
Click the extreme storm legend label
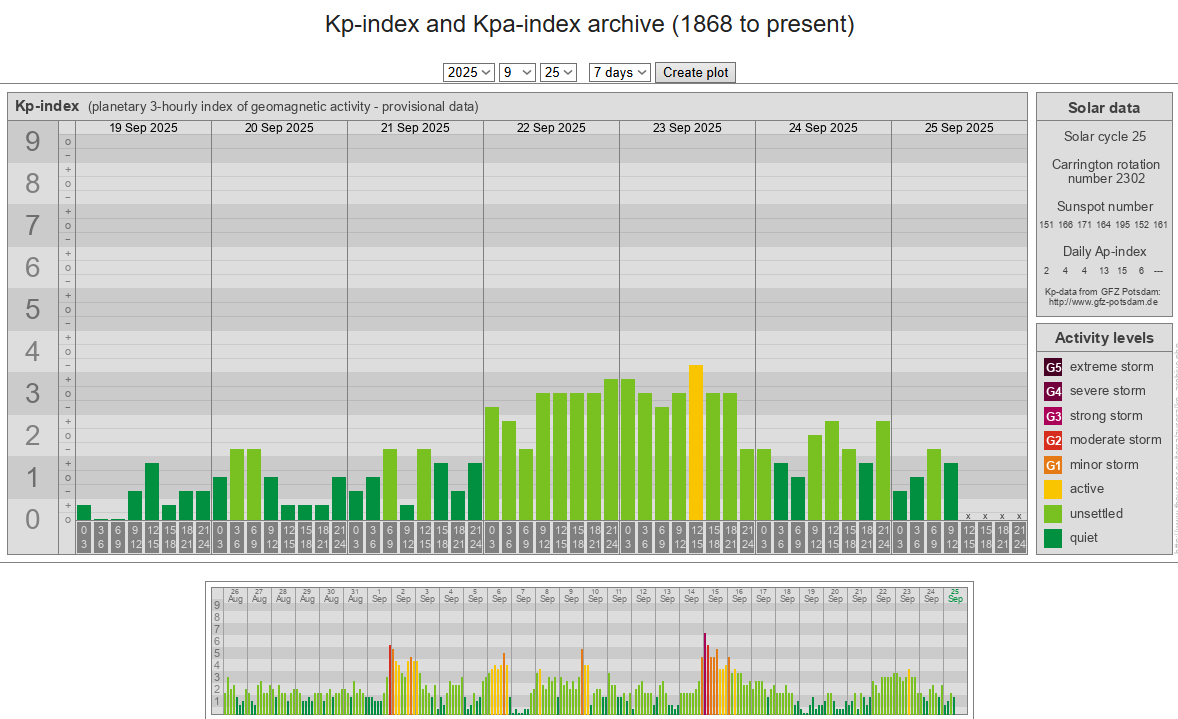click(1111, 367)
